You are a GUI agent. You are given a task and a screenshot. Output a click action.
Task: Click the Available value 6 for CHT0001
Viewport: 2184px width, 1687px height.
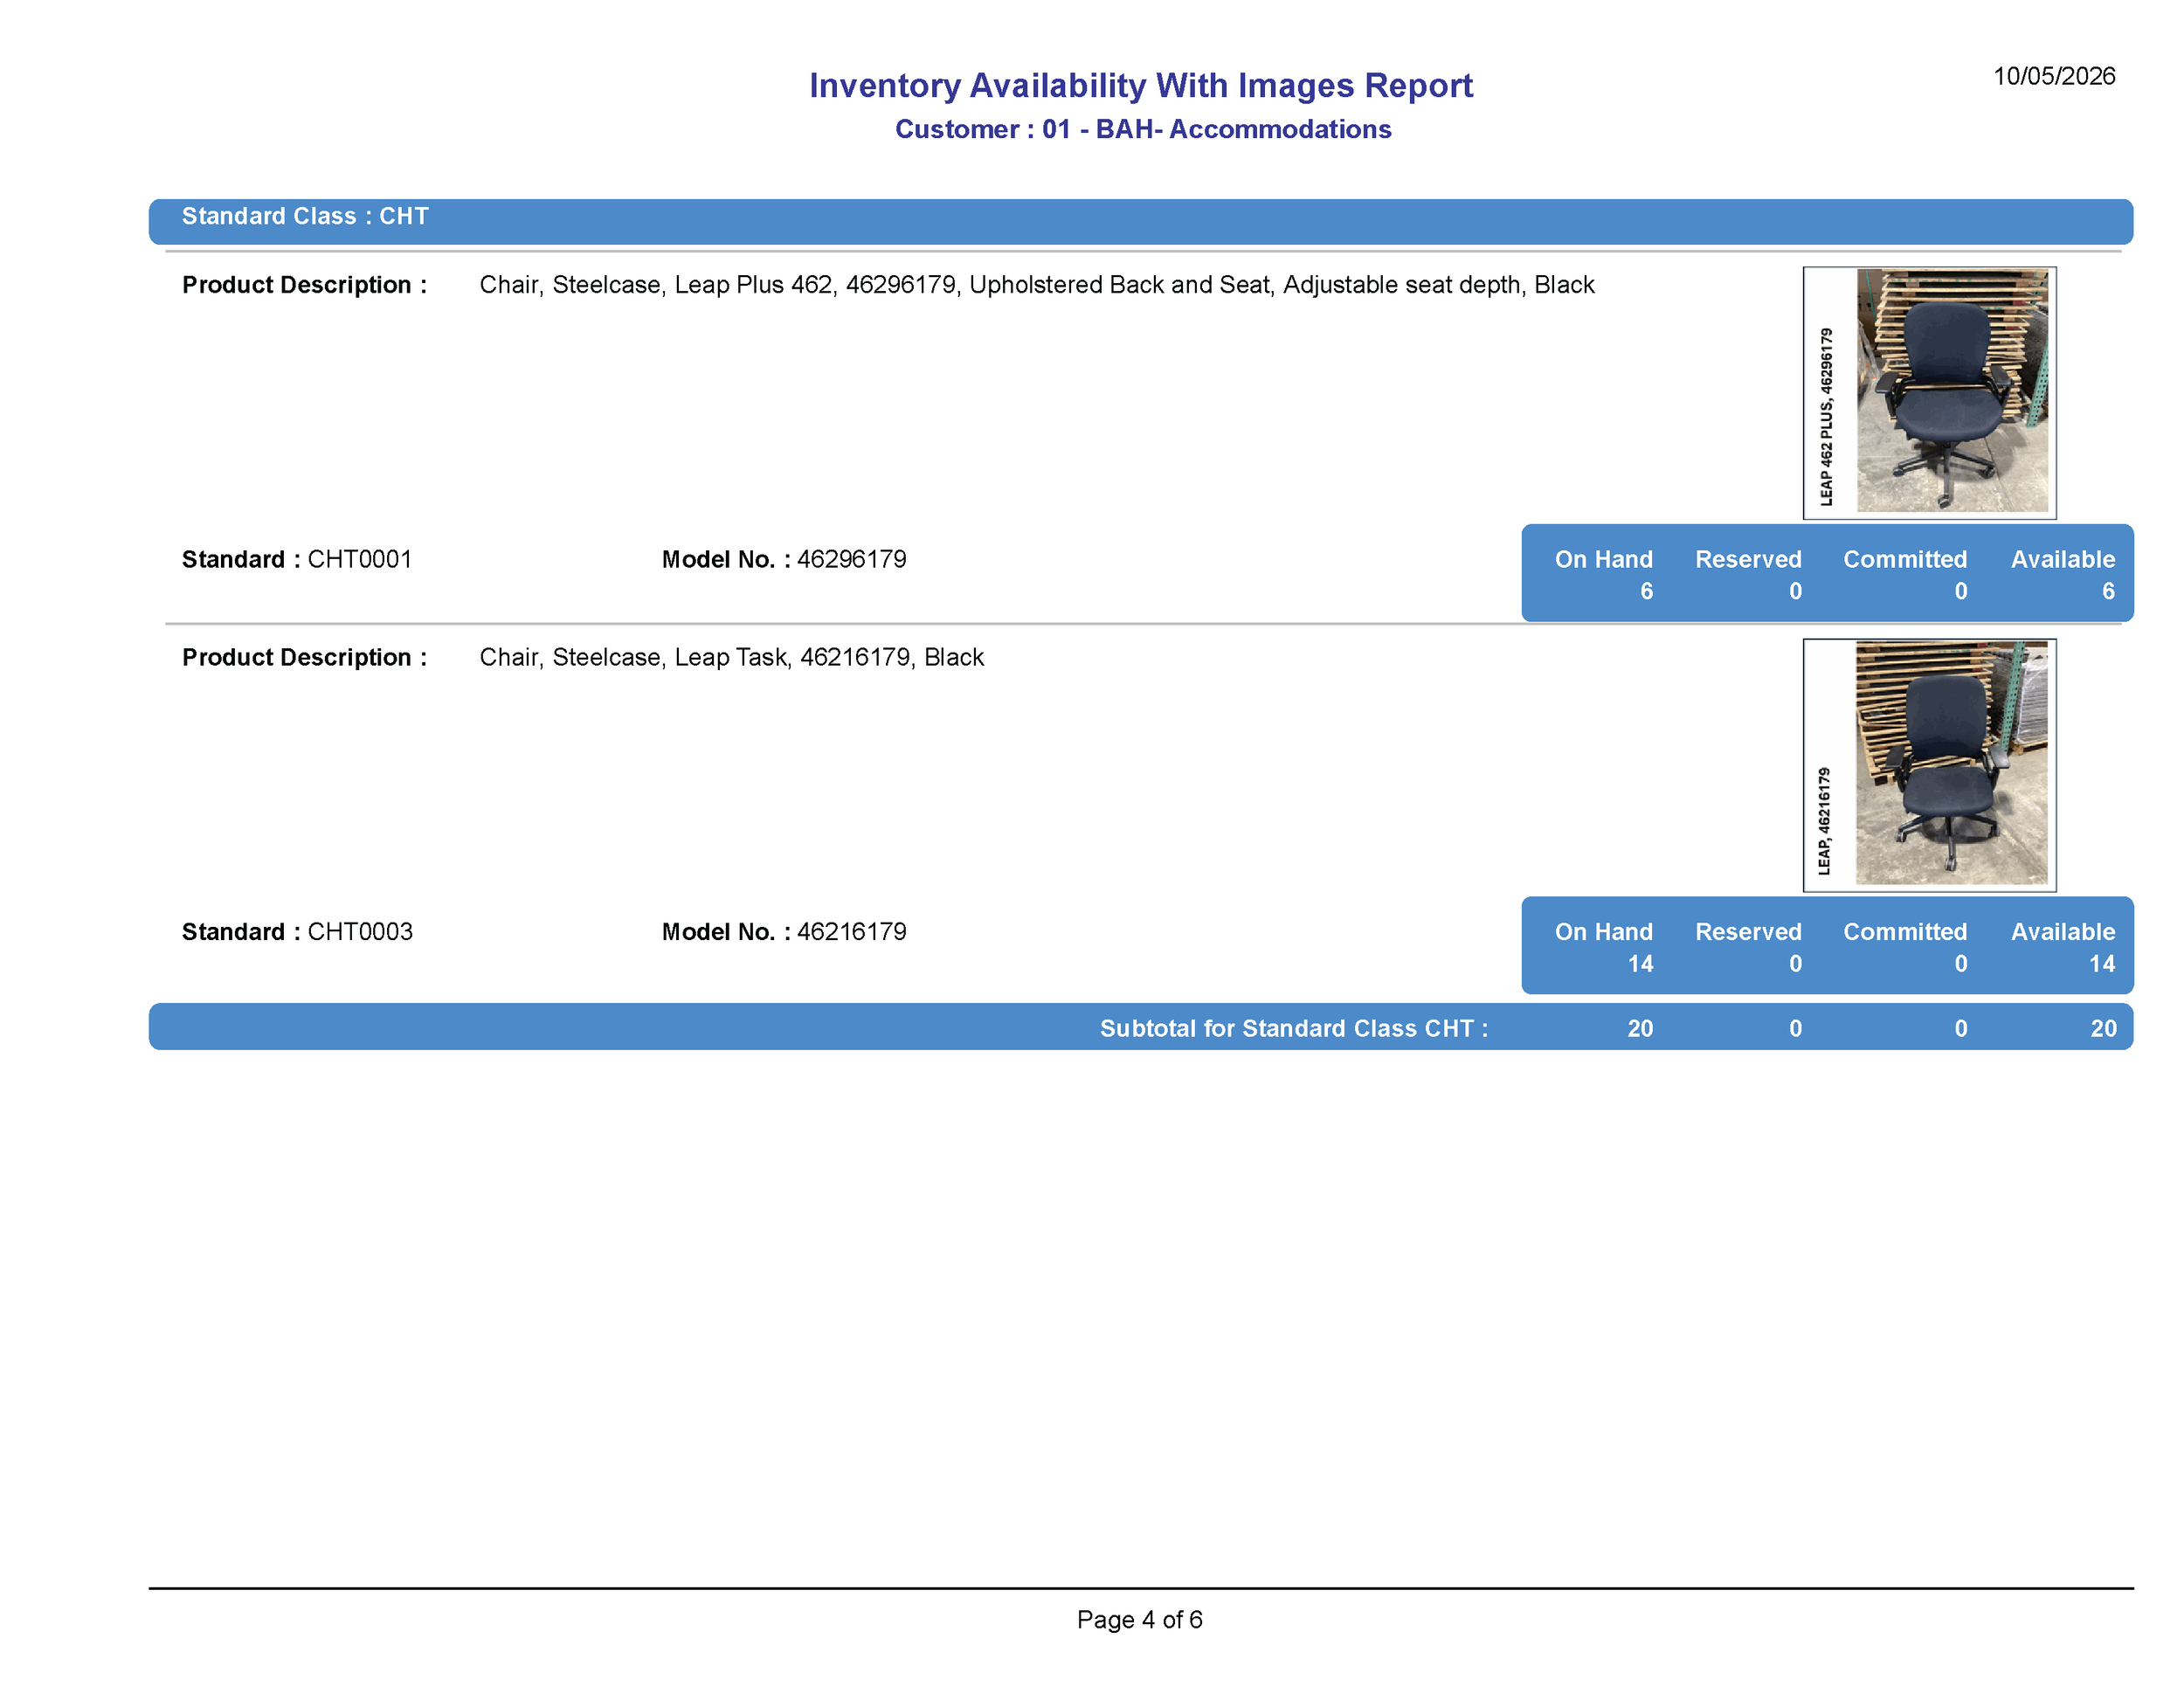2108,591
